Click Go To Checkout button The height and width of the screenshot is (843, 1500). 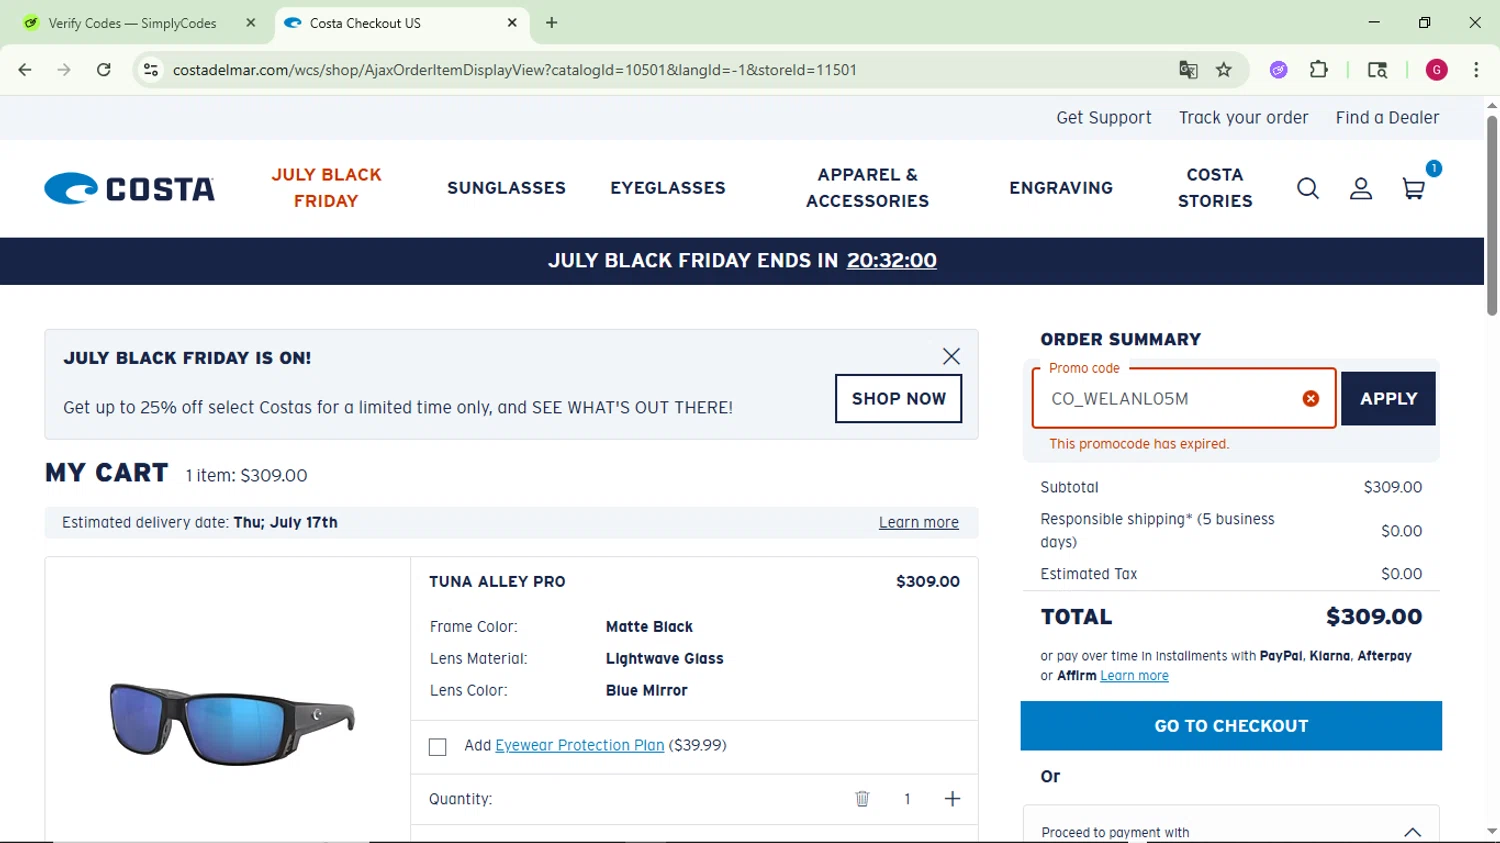[x=1231, y=726]
